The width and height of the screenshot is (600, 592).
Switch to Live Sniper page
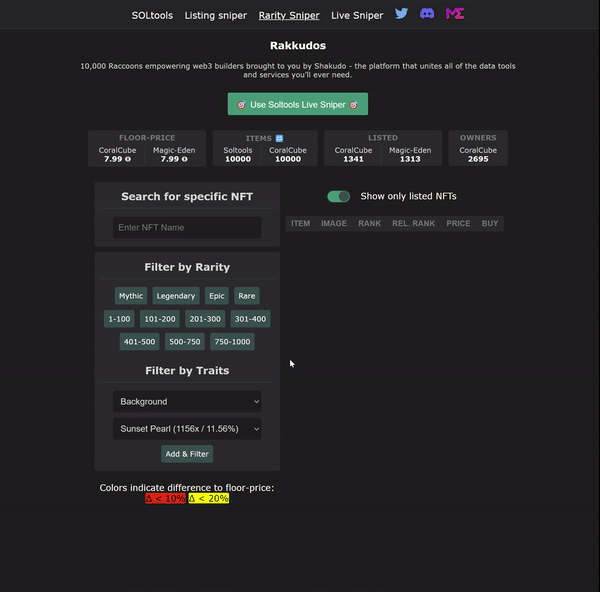pyautogui.click(x=357, y=15)
